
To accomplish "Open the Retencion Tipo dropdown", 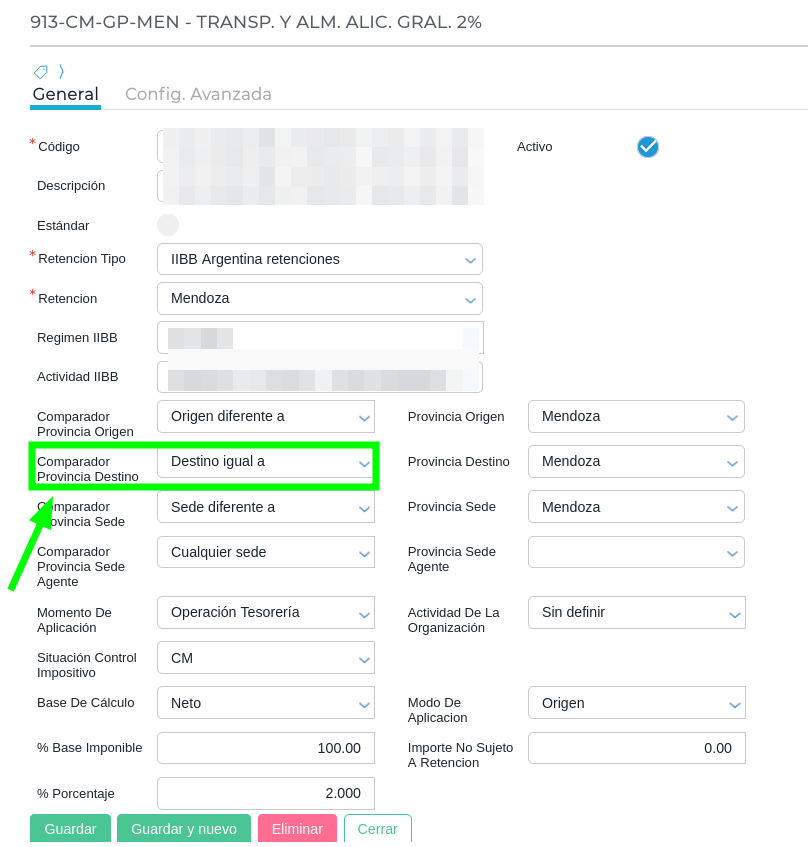I will click(x=319, y=259).
